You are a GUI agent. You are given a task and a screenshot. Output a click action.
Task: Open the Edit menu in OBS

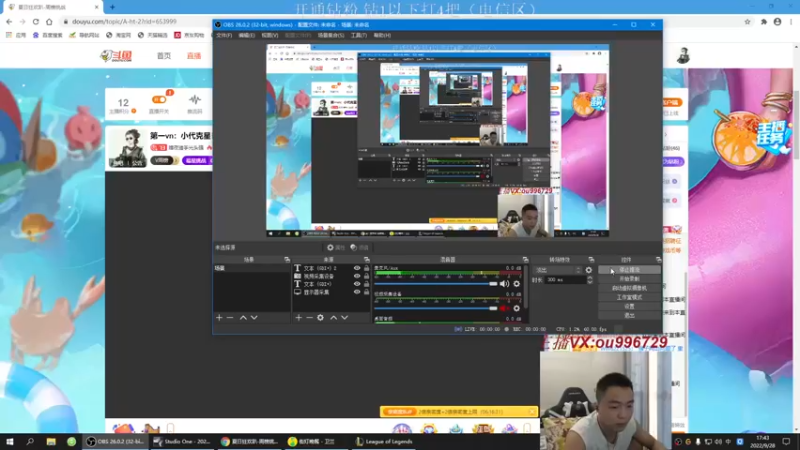(x=246, y=35)
